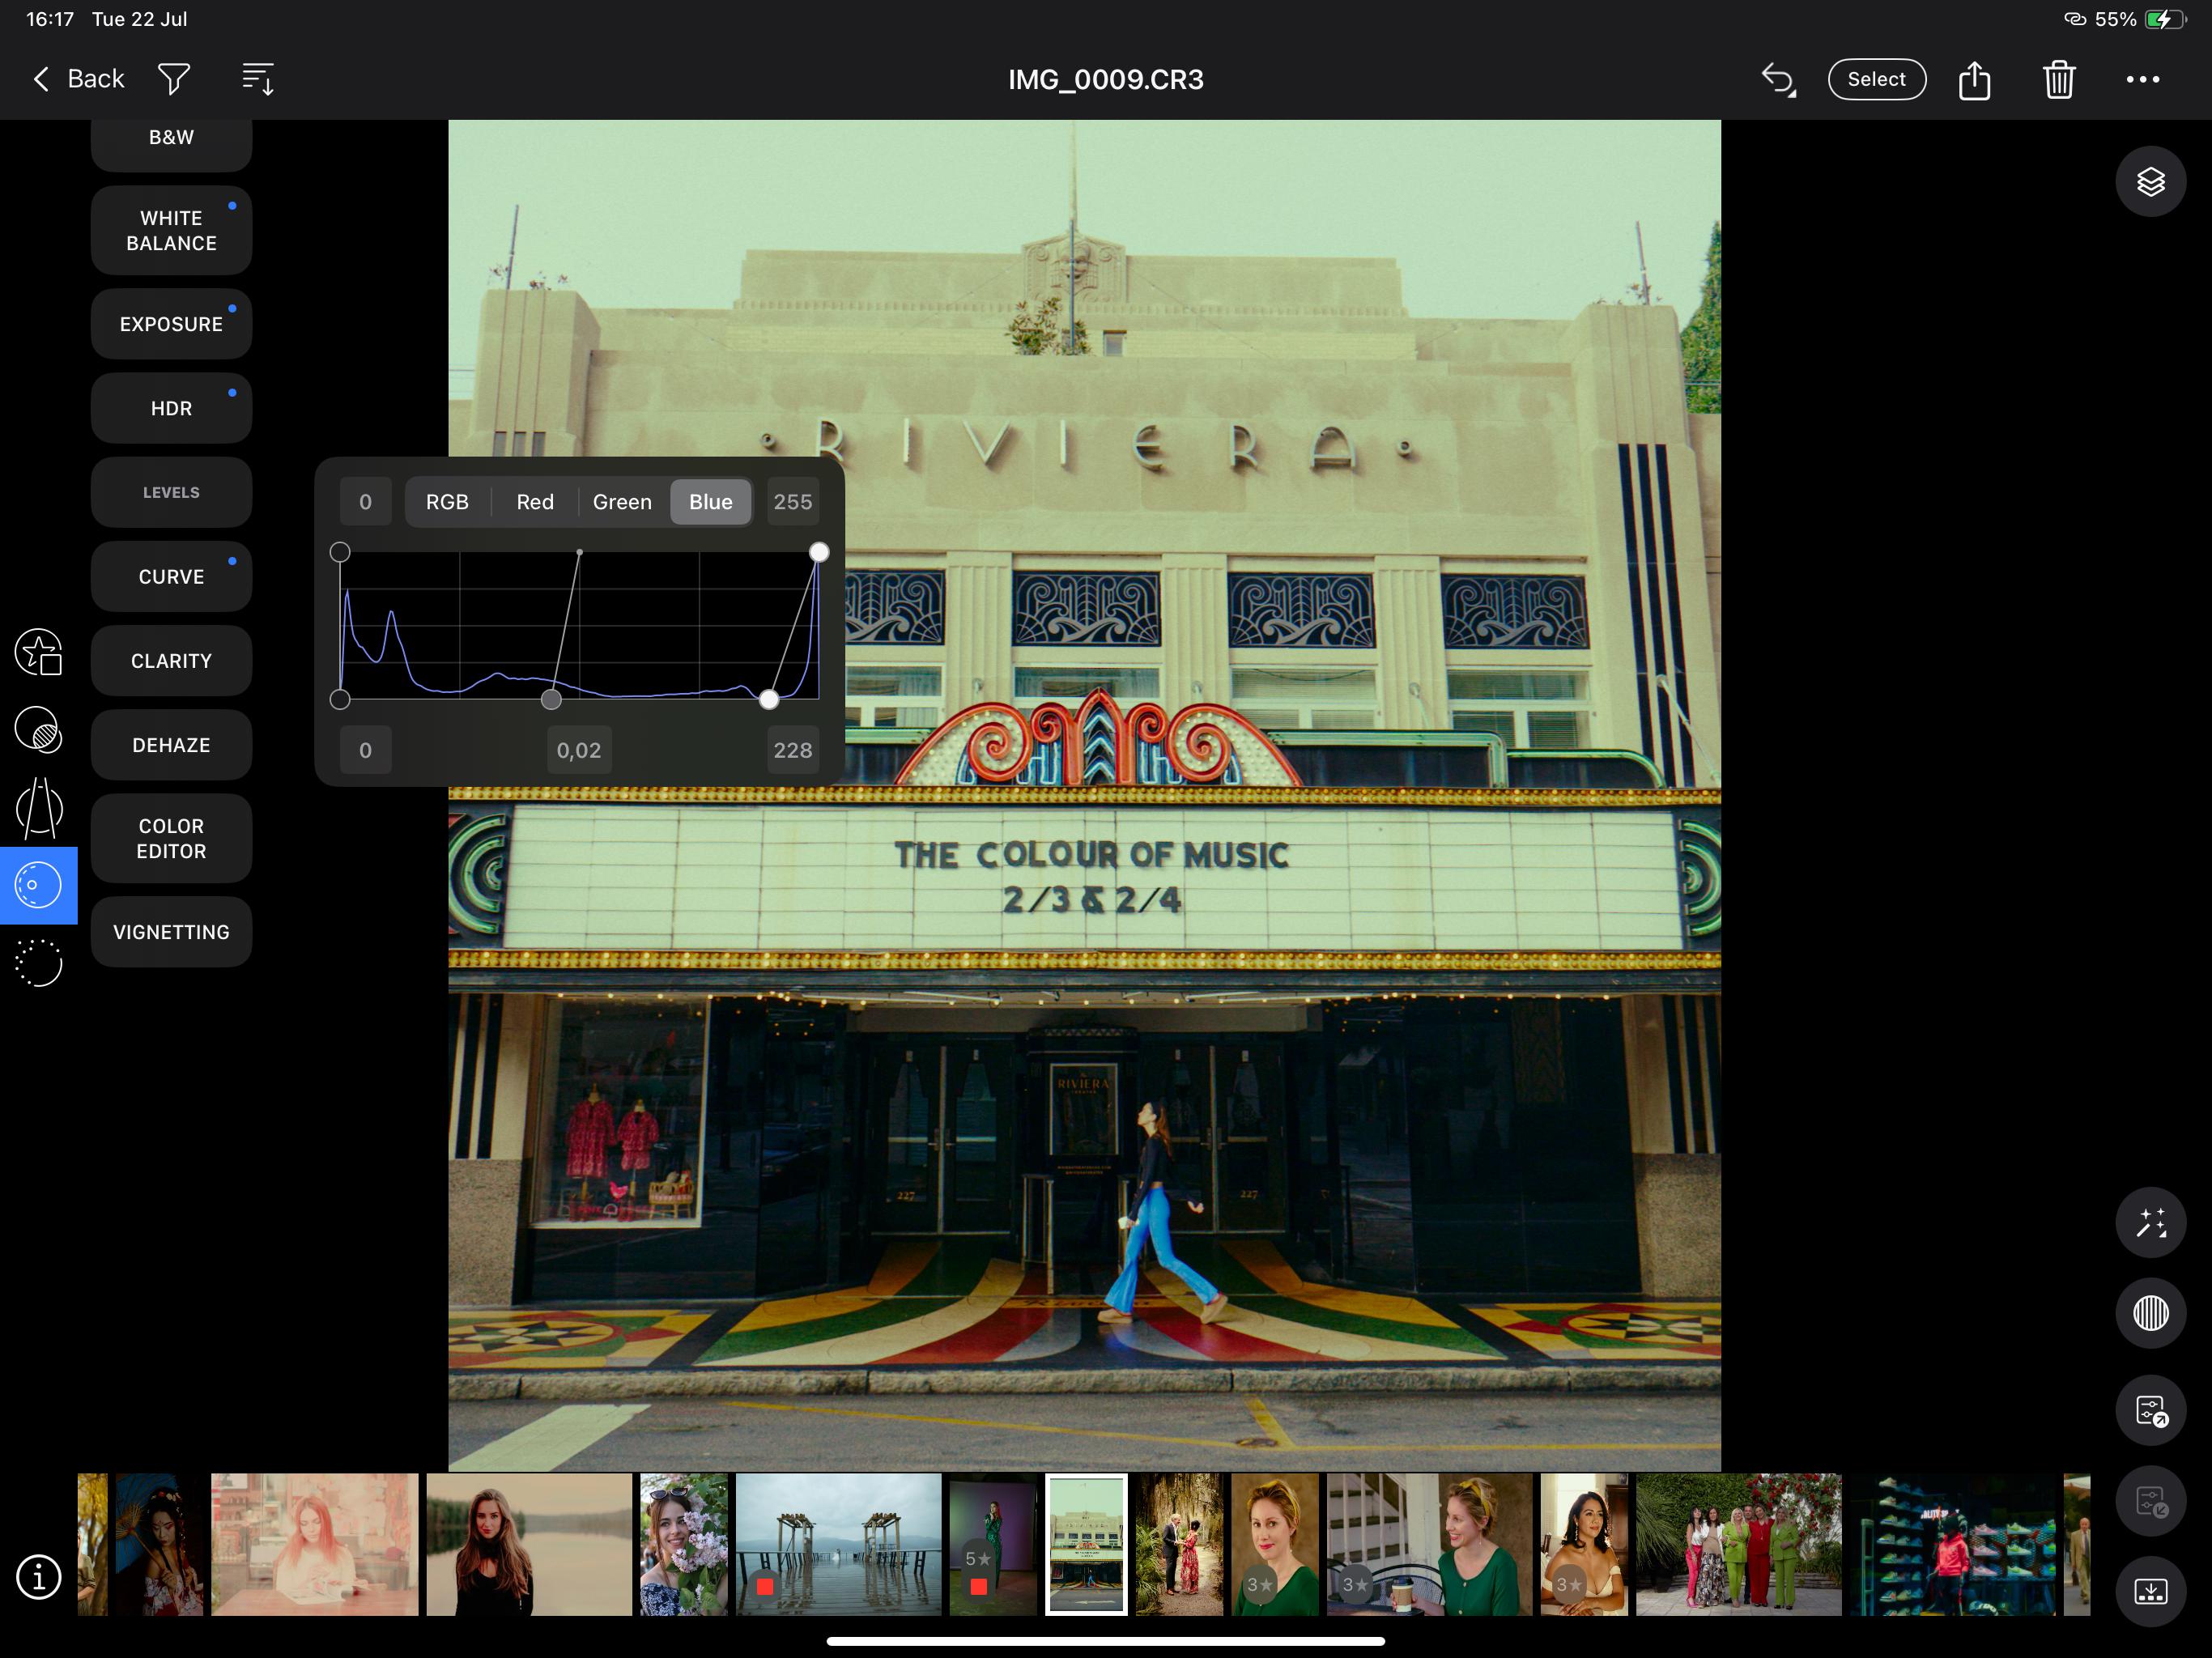This screenshot has width=2212, height=1658.
Task: Click the top-left output shadow handle
Action: (340, 552)
